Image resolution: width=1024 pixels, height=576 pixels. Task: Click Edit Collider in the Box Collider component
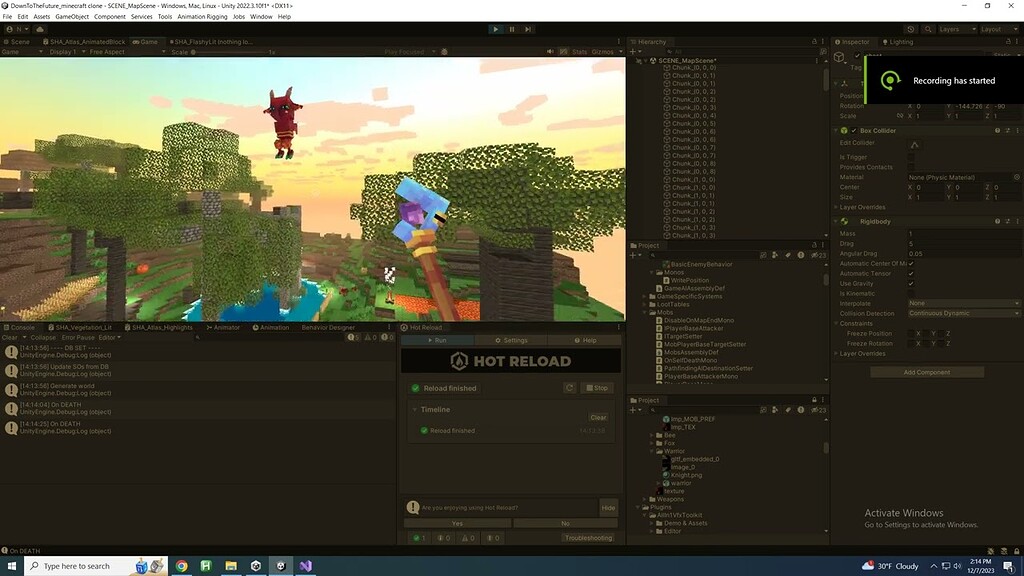916,144
